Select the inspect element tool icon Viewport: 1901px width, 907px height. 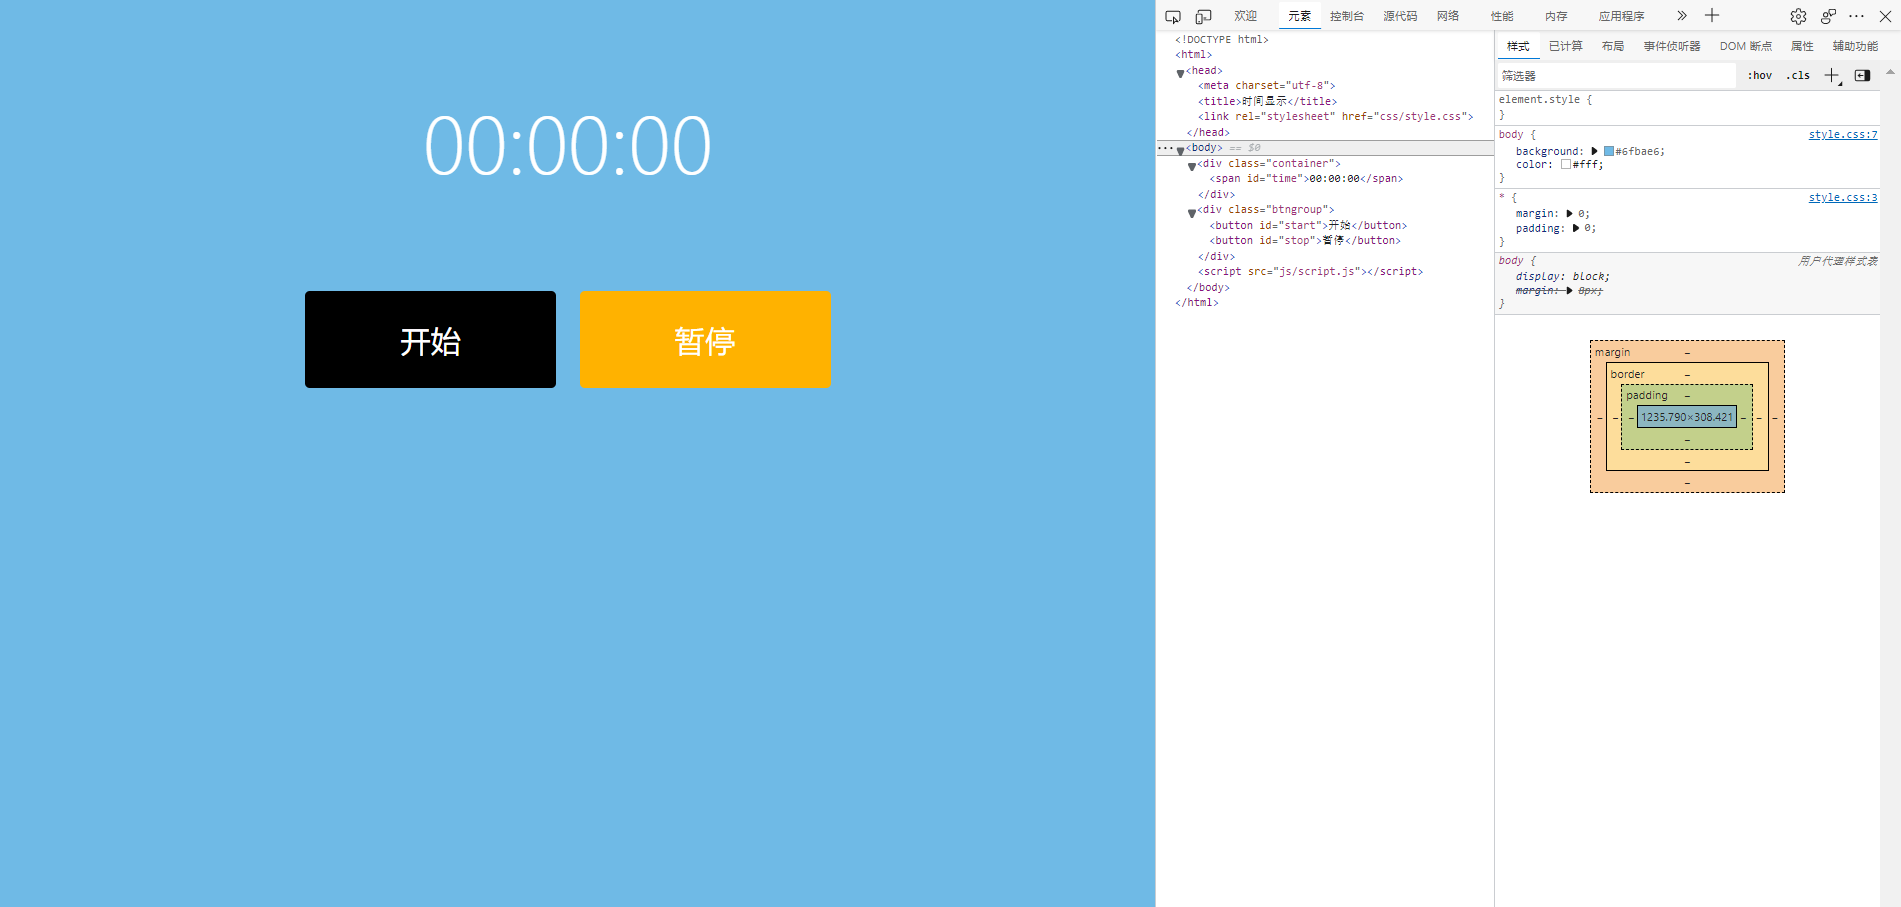(x=1173, y=16)
